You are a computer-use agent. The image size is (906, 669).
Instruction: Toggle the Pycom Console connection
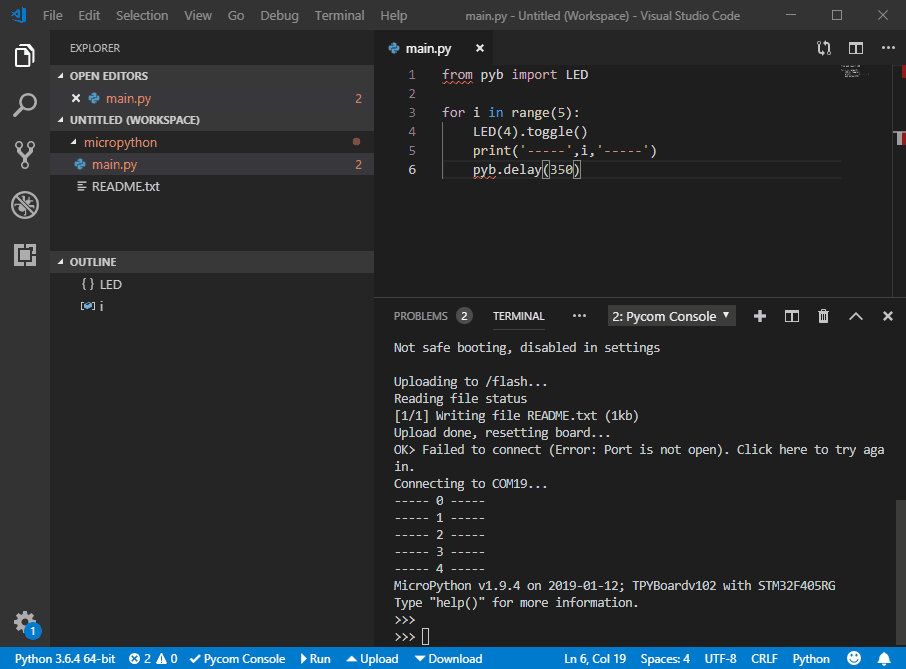coord(237,659)
